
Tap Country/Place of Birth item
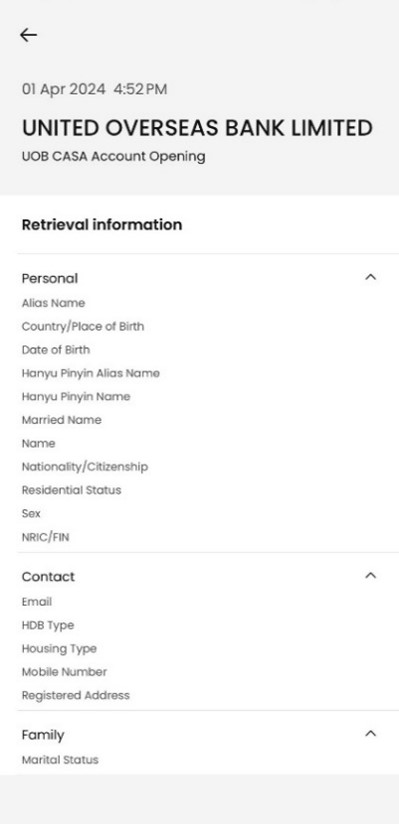click(x=83, y=326)
